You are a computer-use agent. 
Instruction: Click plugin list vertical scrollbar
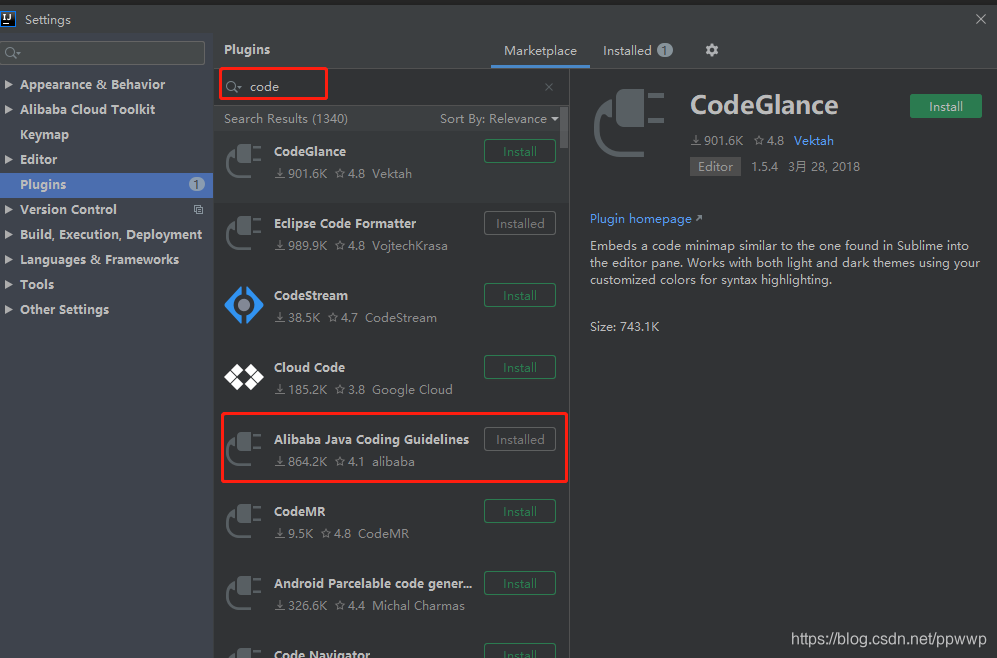coord(565,128)
